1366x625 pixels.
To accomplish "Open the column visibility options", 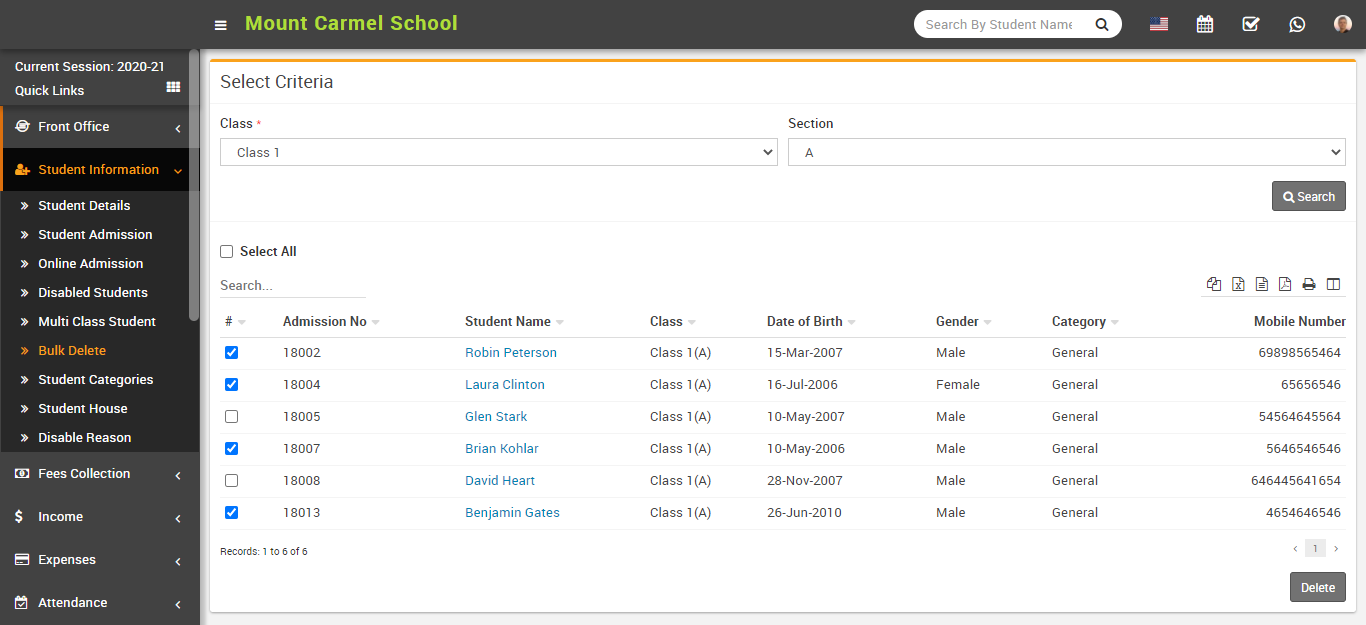I will click(1333, 284).
